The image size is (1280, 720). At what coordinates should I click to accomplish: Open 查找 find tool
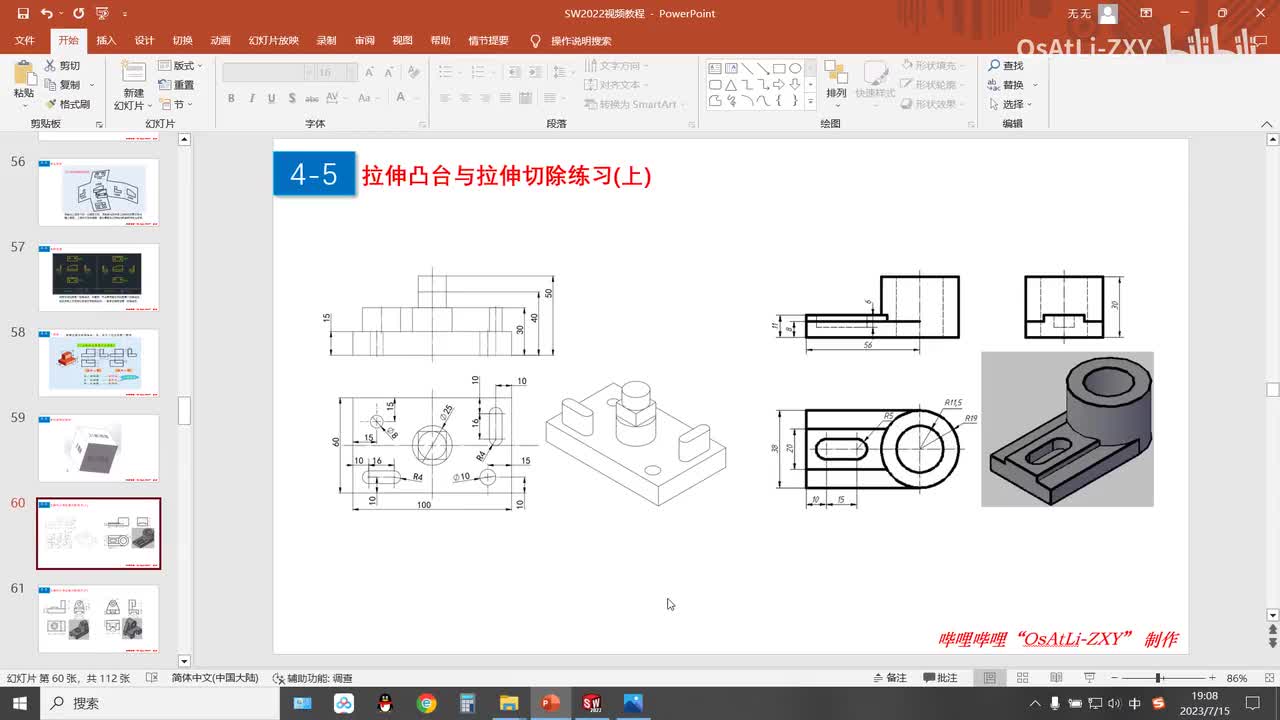coord(1005,66)
